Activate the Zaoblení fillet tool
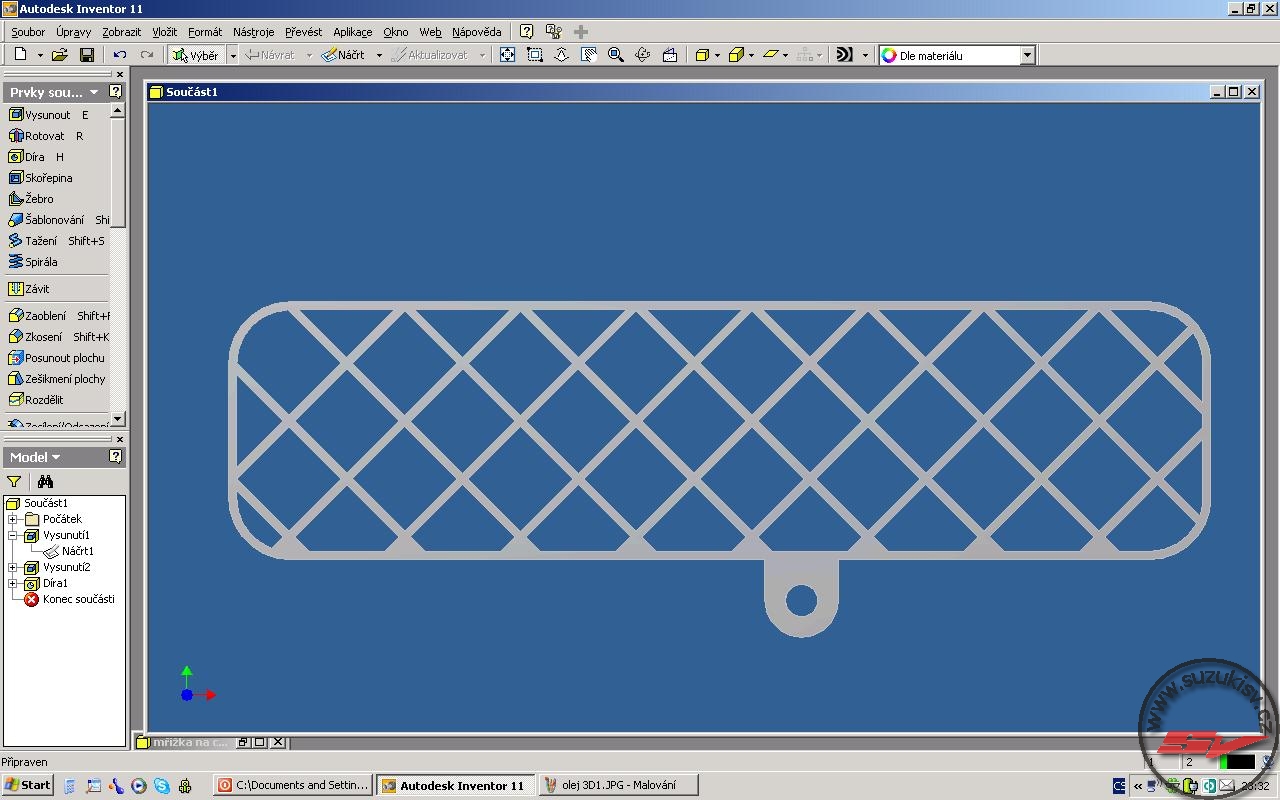1280x800 pixels. coord(45,316)
